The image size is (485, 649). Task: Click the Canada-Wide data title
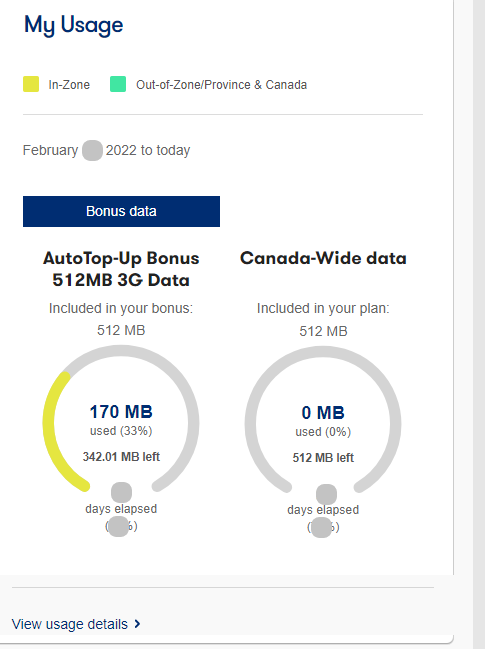coord(323,258)
